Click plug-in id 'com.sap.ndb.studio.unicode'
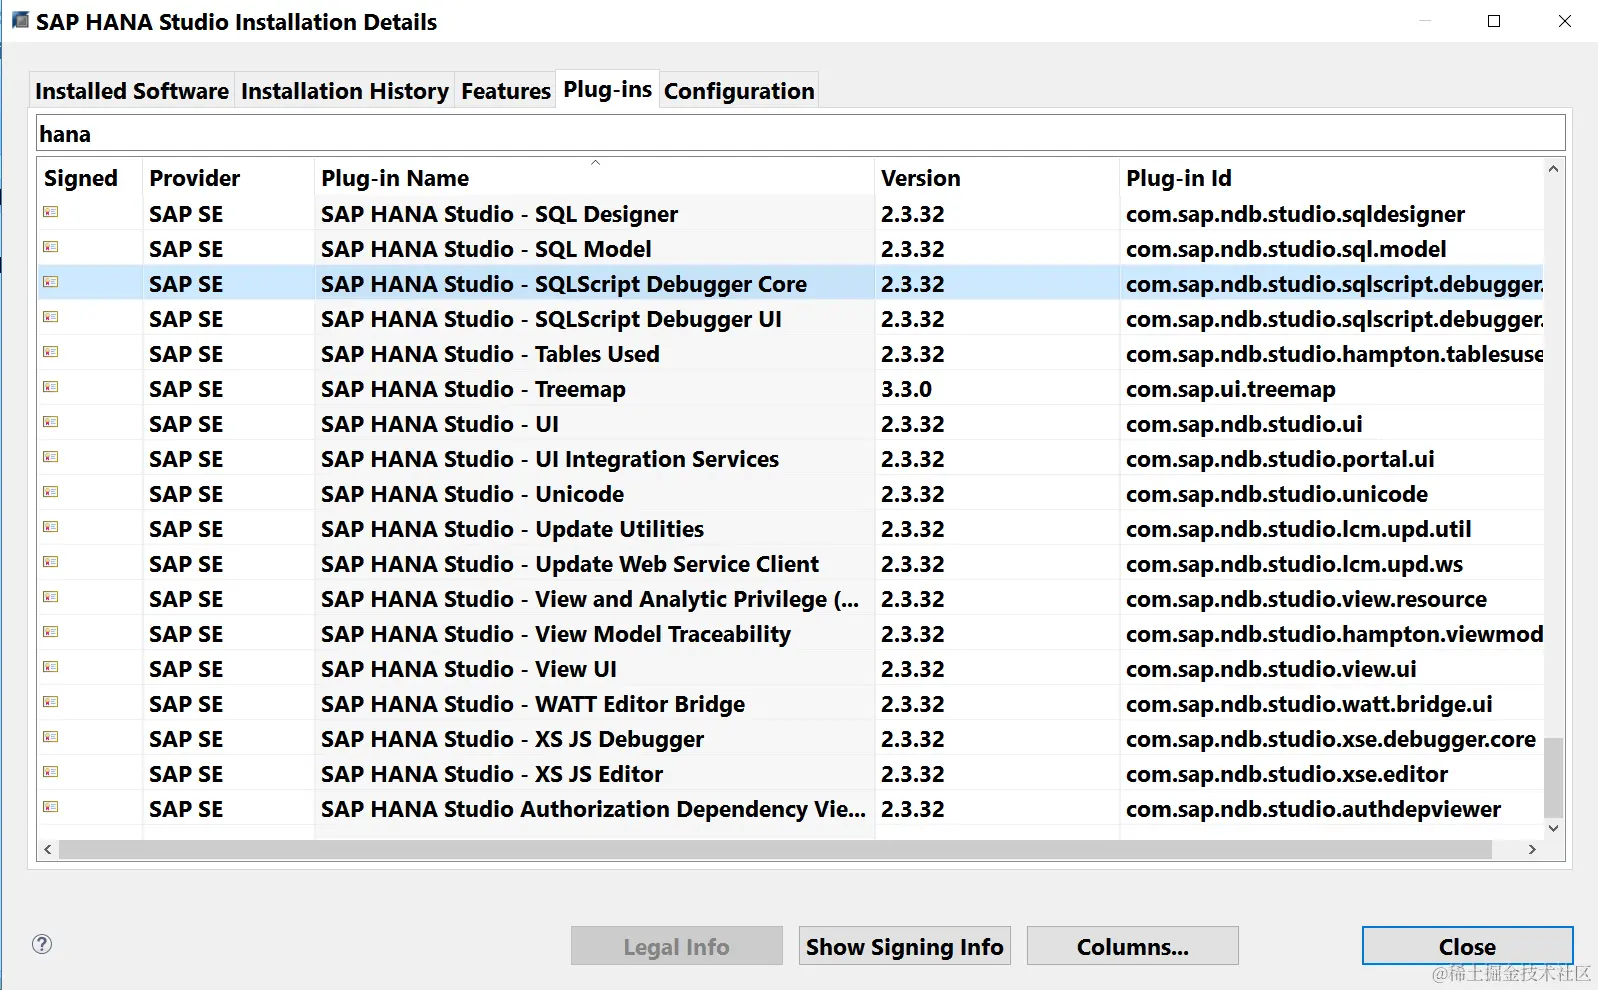Screen dimensions: 1598x990 click(1277, 494)
